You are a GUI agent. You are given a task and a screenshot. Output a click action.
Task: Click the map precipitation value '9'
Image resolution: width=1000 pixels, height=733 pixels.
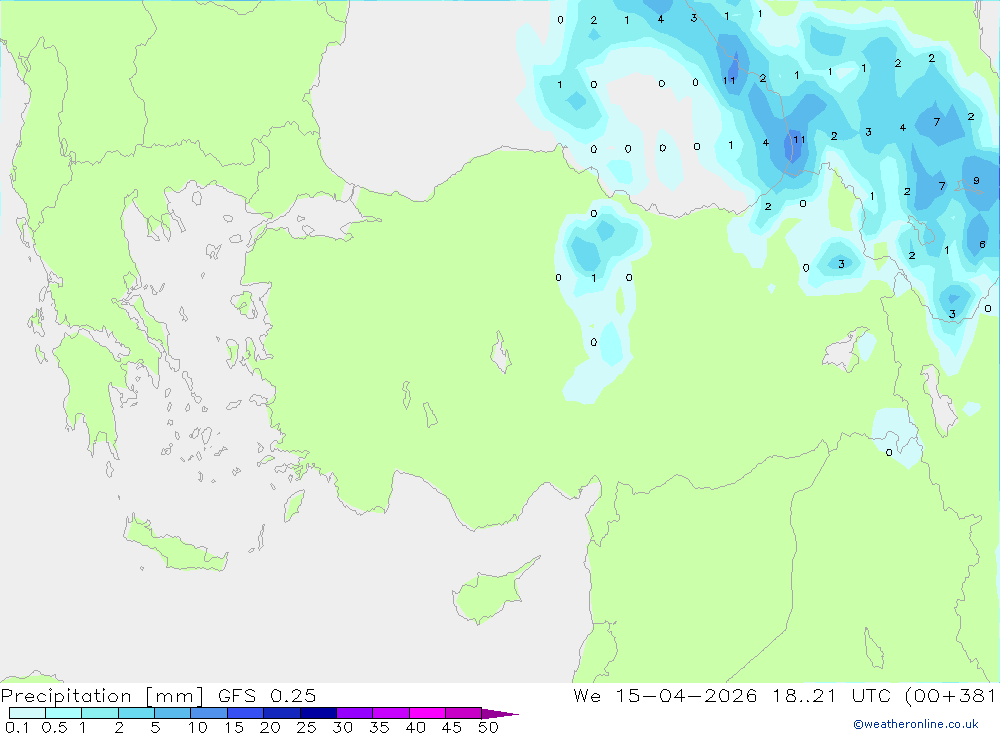(976, 181)
